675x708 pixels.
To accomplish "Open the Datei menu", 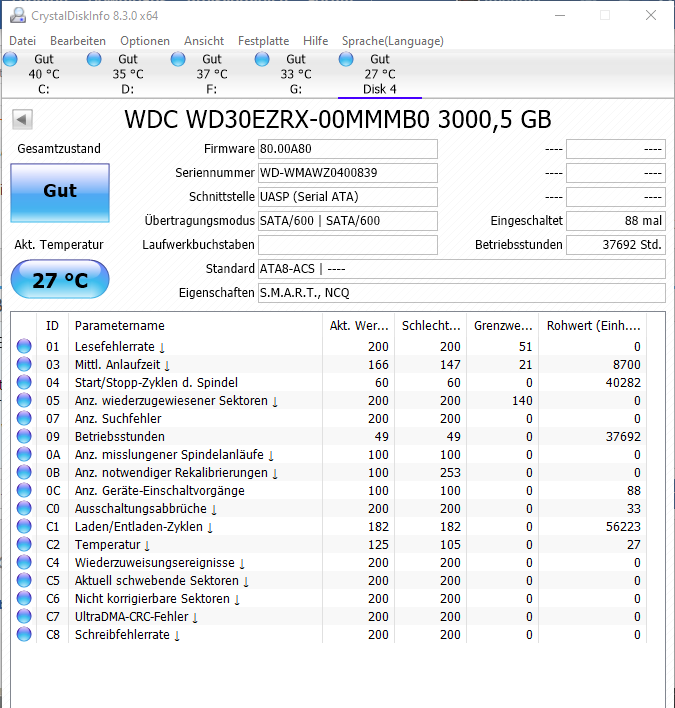I will [23, 41].
